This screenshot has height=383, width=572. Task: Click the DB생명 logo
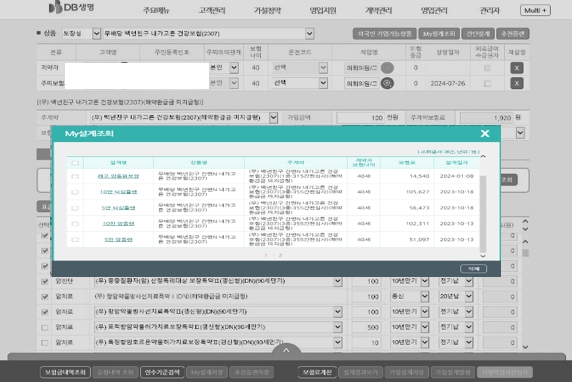pyautogui.click(x=72, y=7)
